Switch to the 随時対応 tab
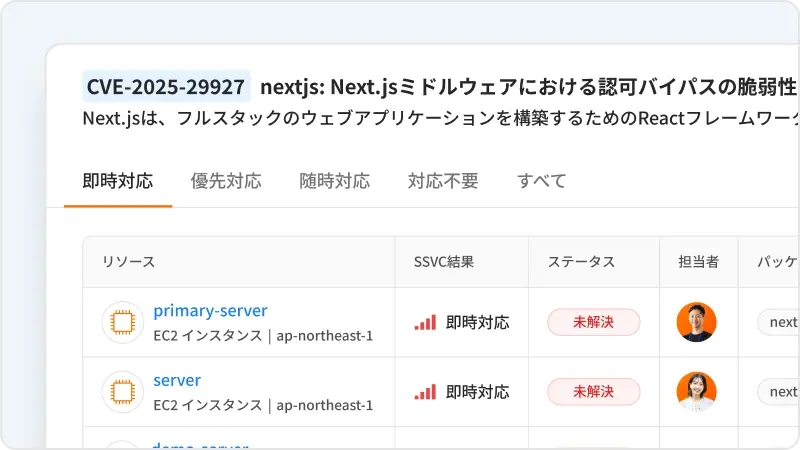Image resolution: width=800 pixels, height=450 pixels. 335,181
